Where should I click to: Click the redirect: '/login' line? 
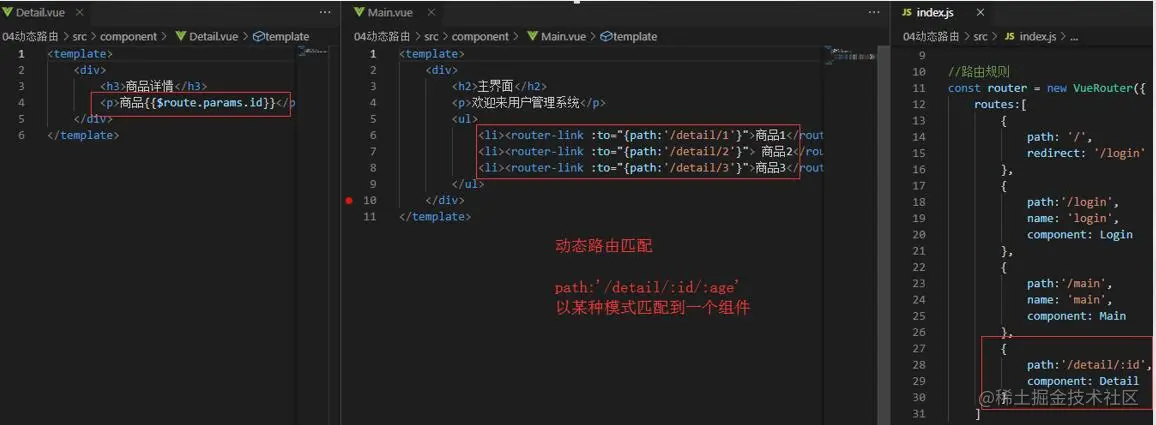[1085, 153]
